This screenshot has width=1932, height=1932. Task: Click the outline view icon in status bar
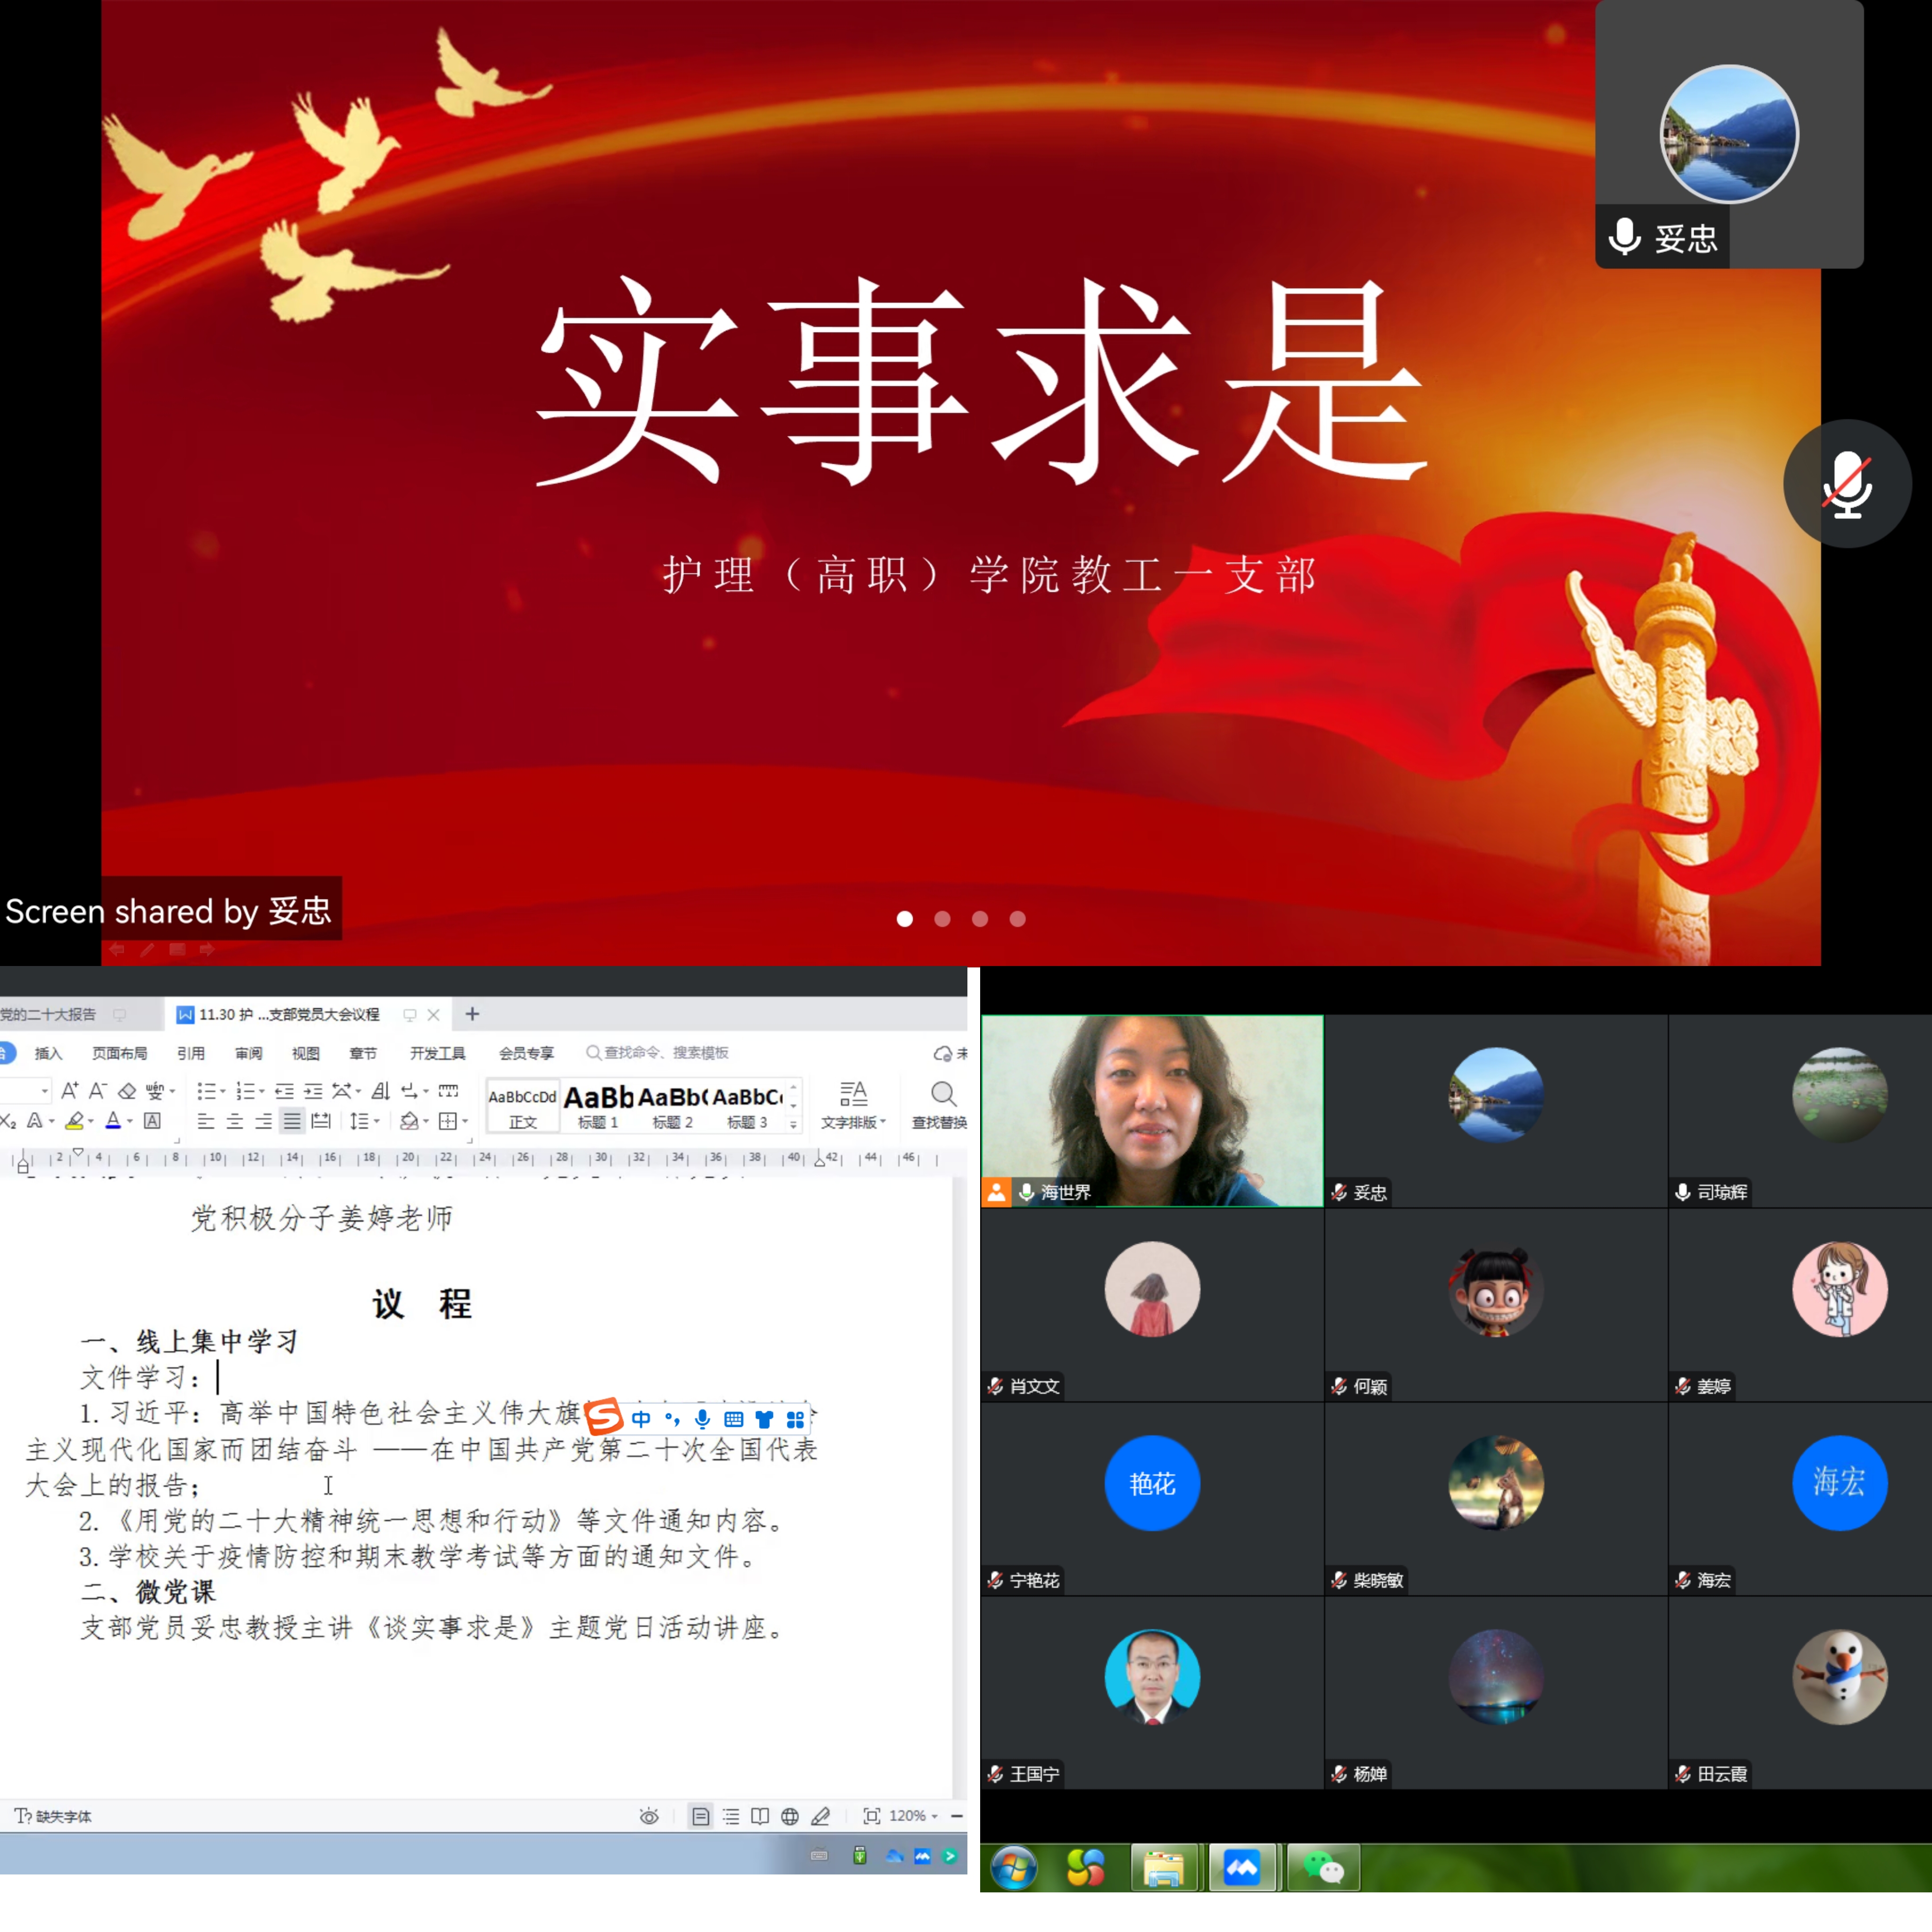[x=731, y=1816]
